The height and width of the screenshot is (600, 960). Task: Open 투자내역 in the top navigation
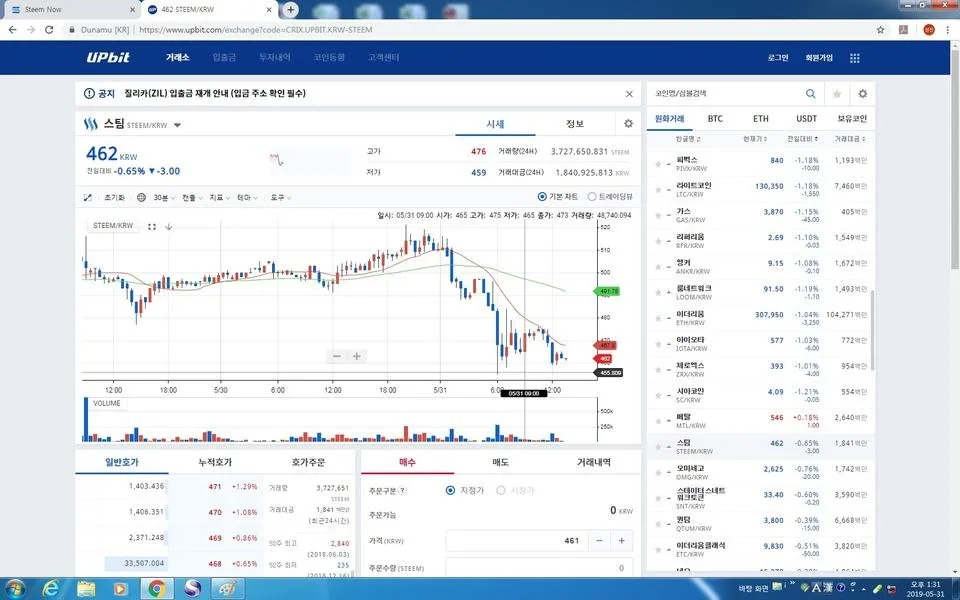pyautogui.click(x=274, y=57)
